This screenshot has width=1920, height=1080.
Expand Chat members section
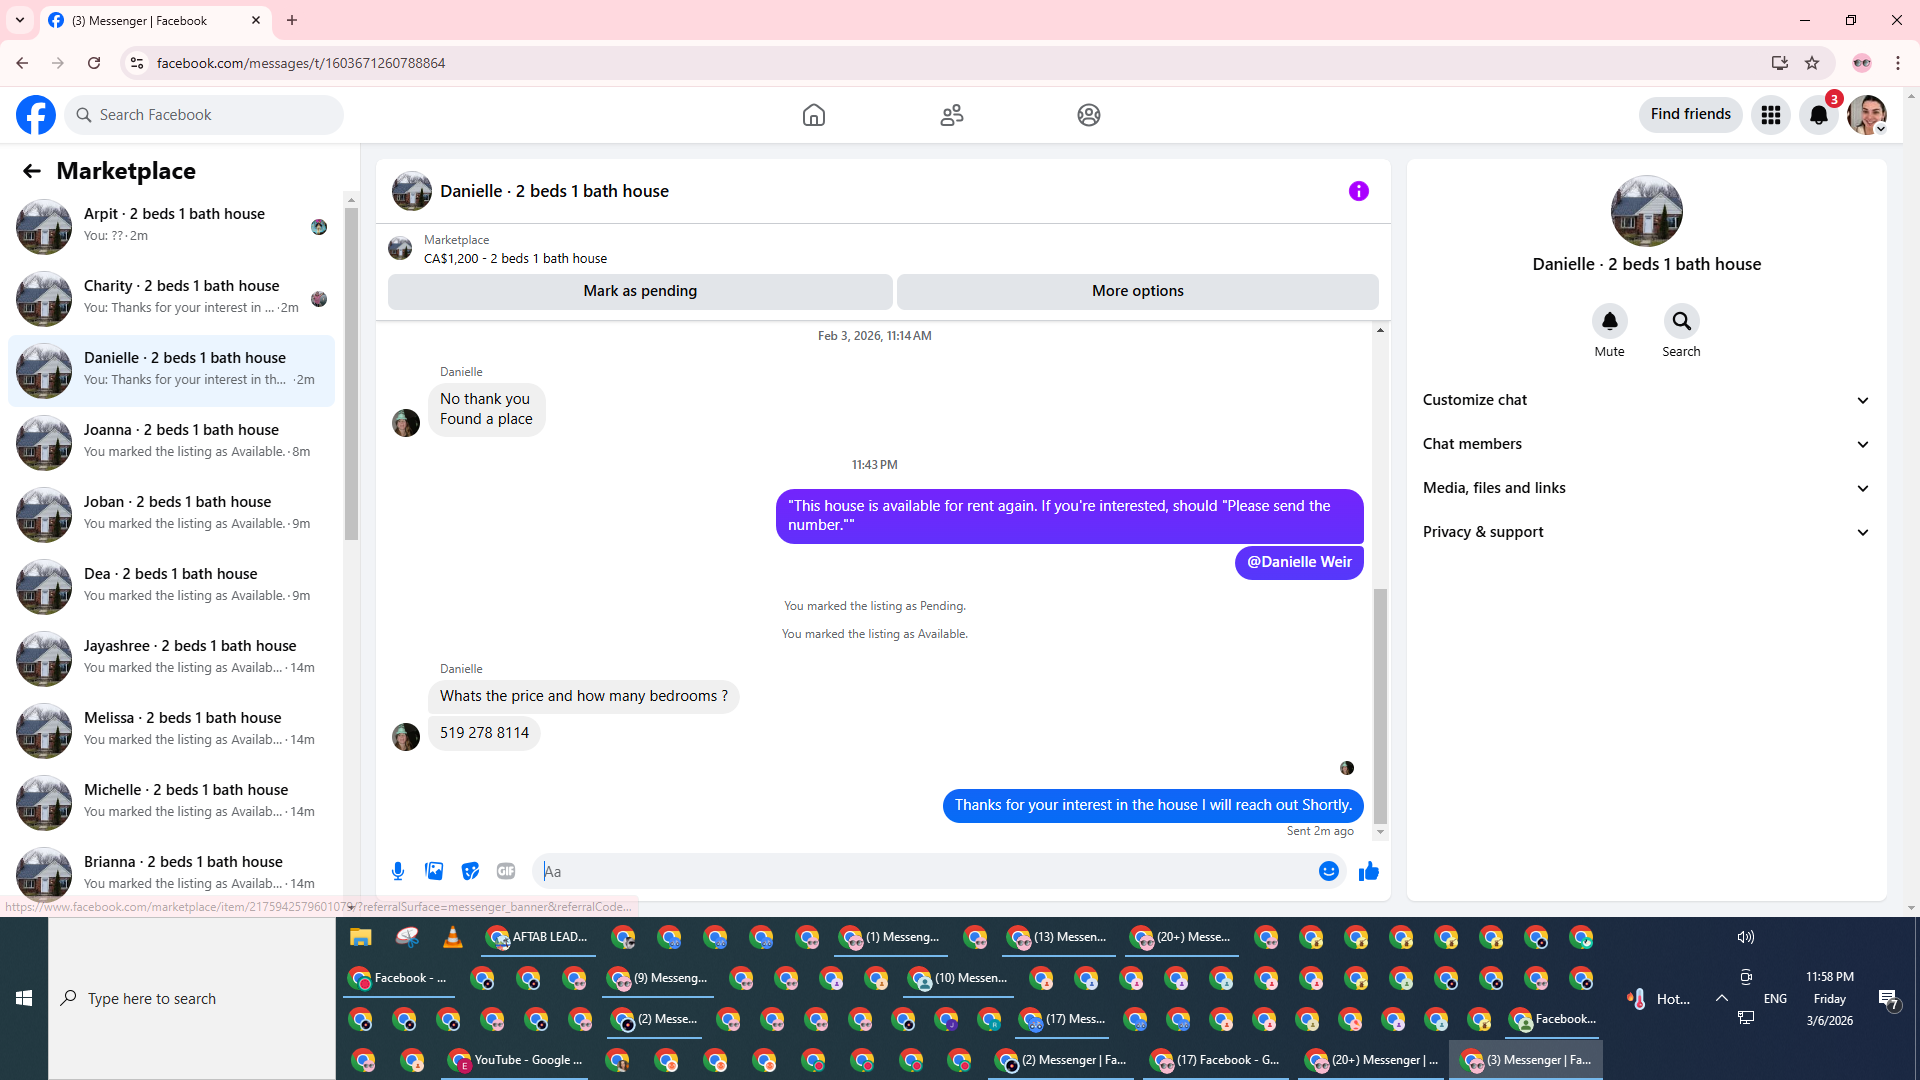[x=1646, y=444]
